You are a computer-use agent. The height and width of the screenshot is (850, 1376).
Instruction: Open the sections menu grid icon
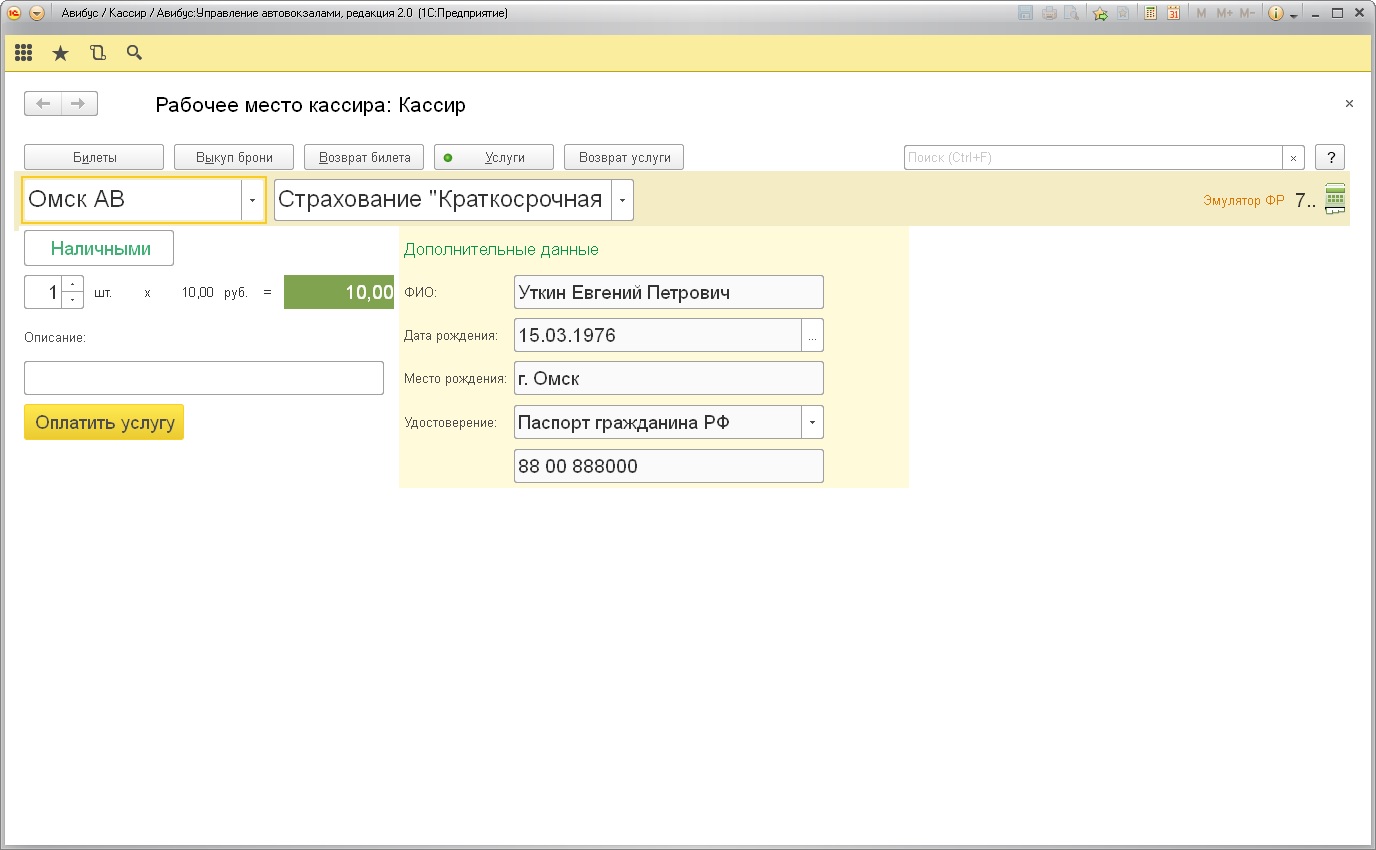click(24, 53)
